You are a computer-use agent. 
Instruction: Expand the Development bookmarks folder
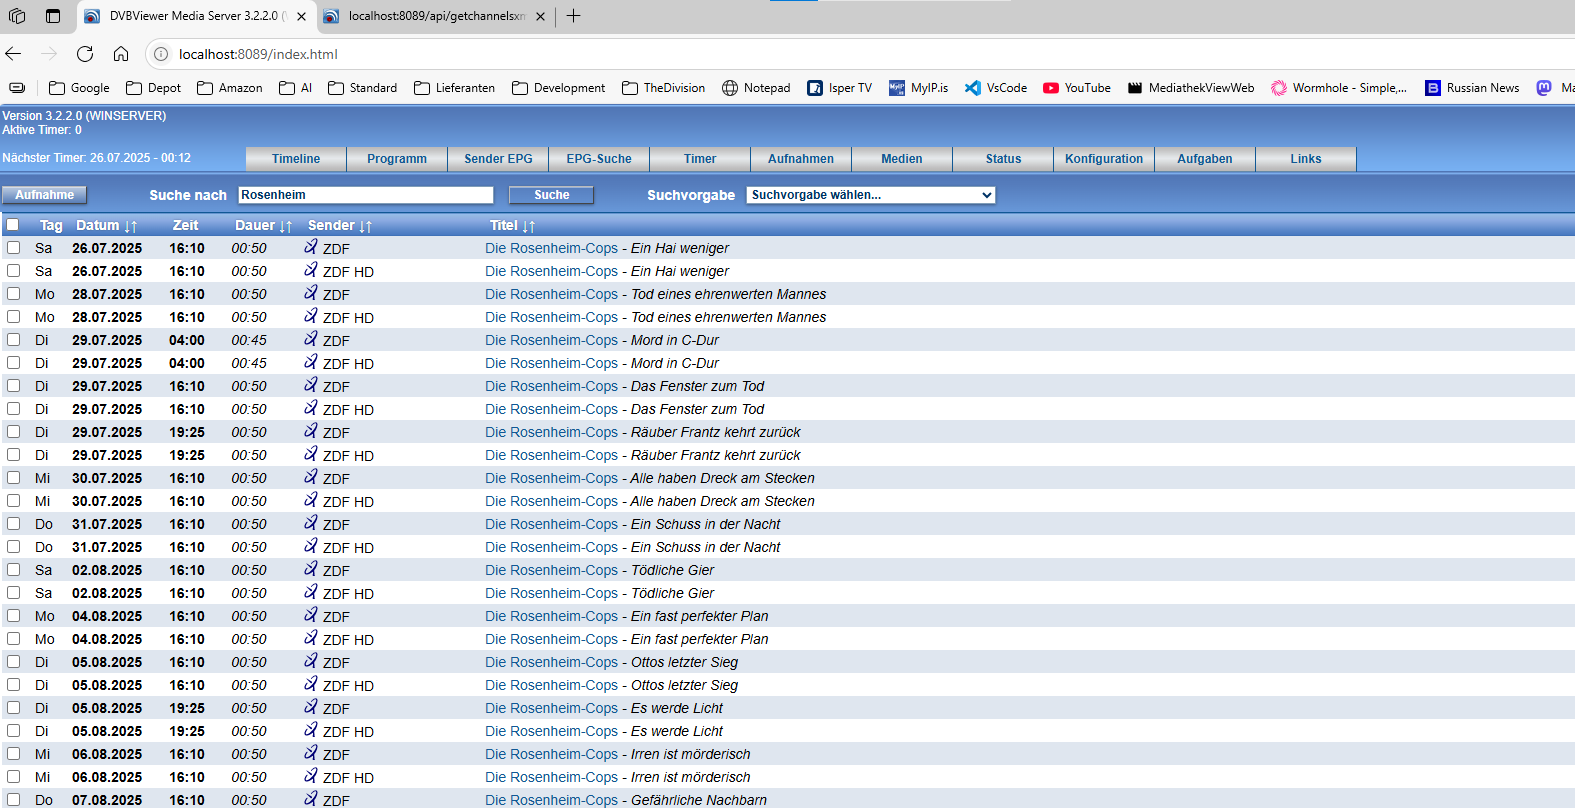[x=558, y=88]
